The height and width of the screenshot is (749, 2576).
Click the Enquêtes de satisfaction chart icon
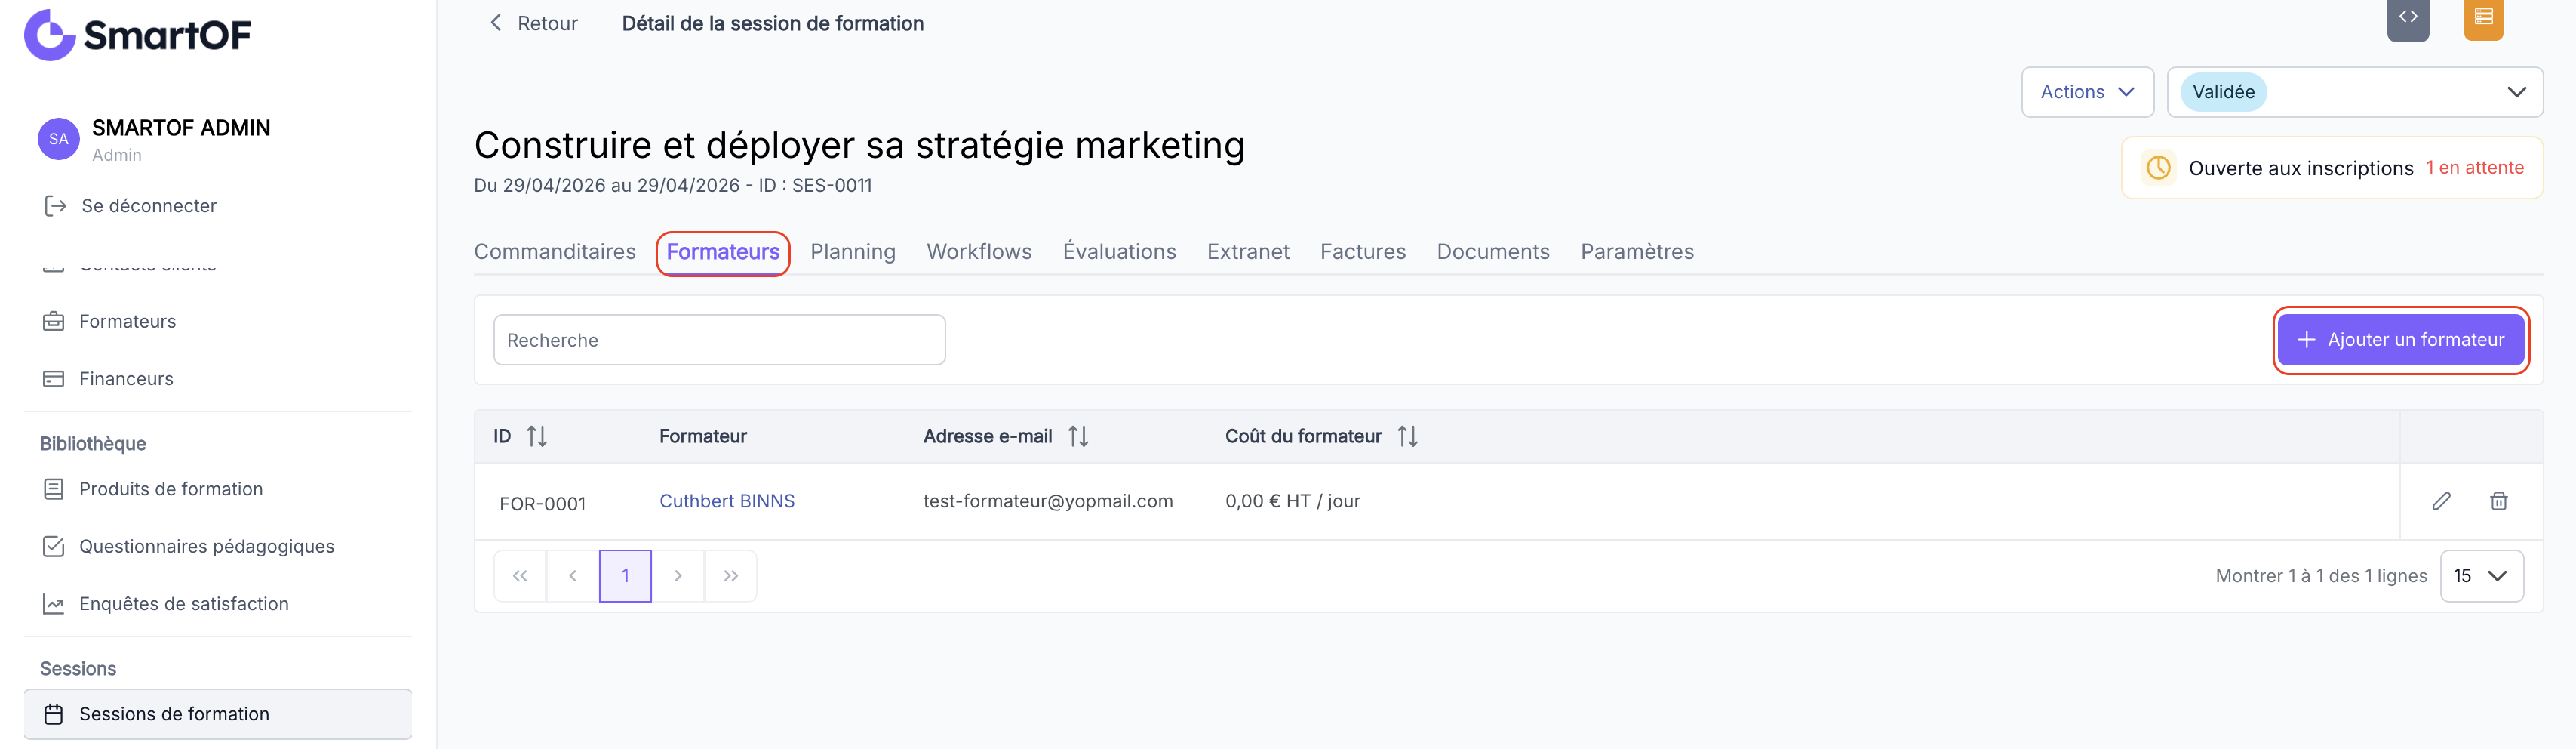[x=54, y=604]
